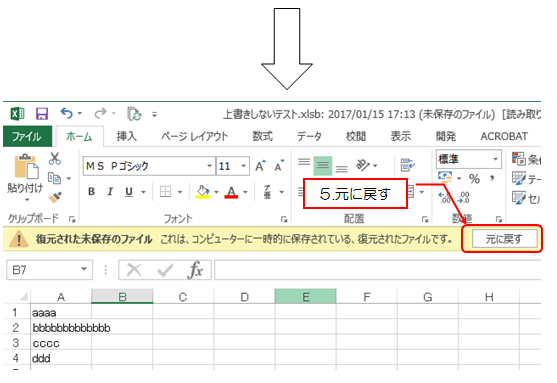Click the Copy icon

(55, 178)
